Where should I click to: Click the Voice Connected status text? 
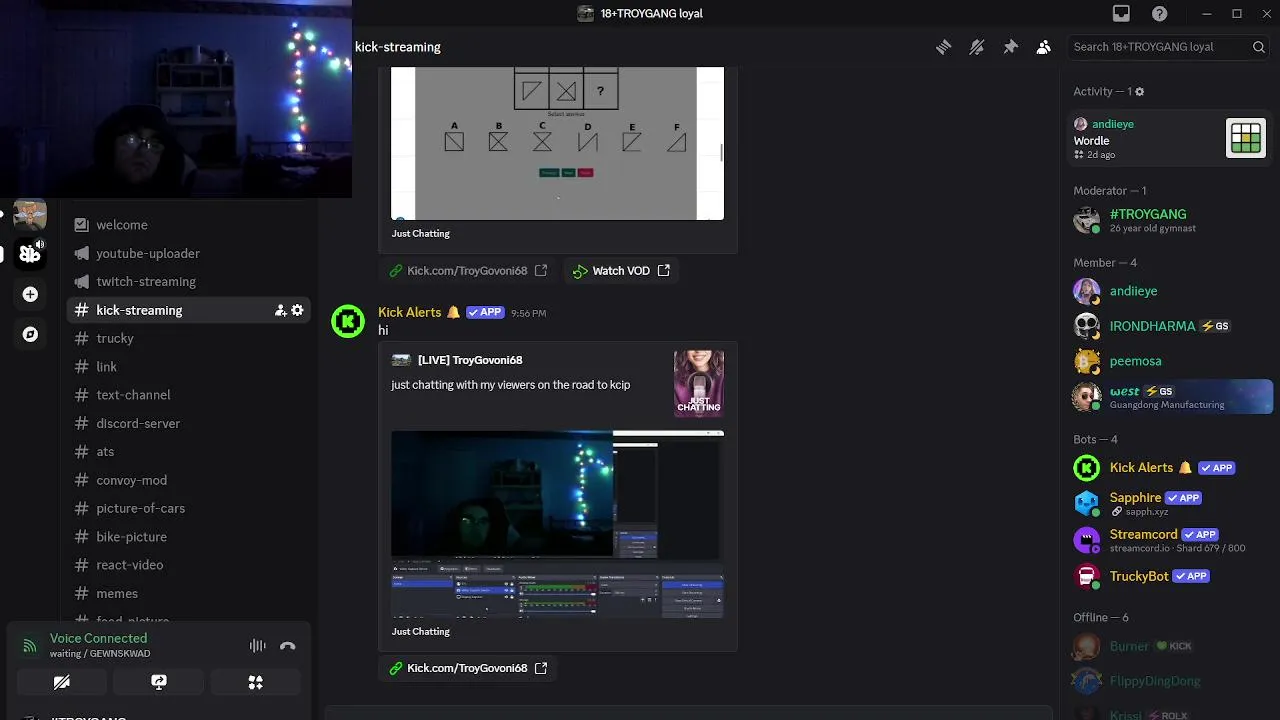[x=98, y=638]
